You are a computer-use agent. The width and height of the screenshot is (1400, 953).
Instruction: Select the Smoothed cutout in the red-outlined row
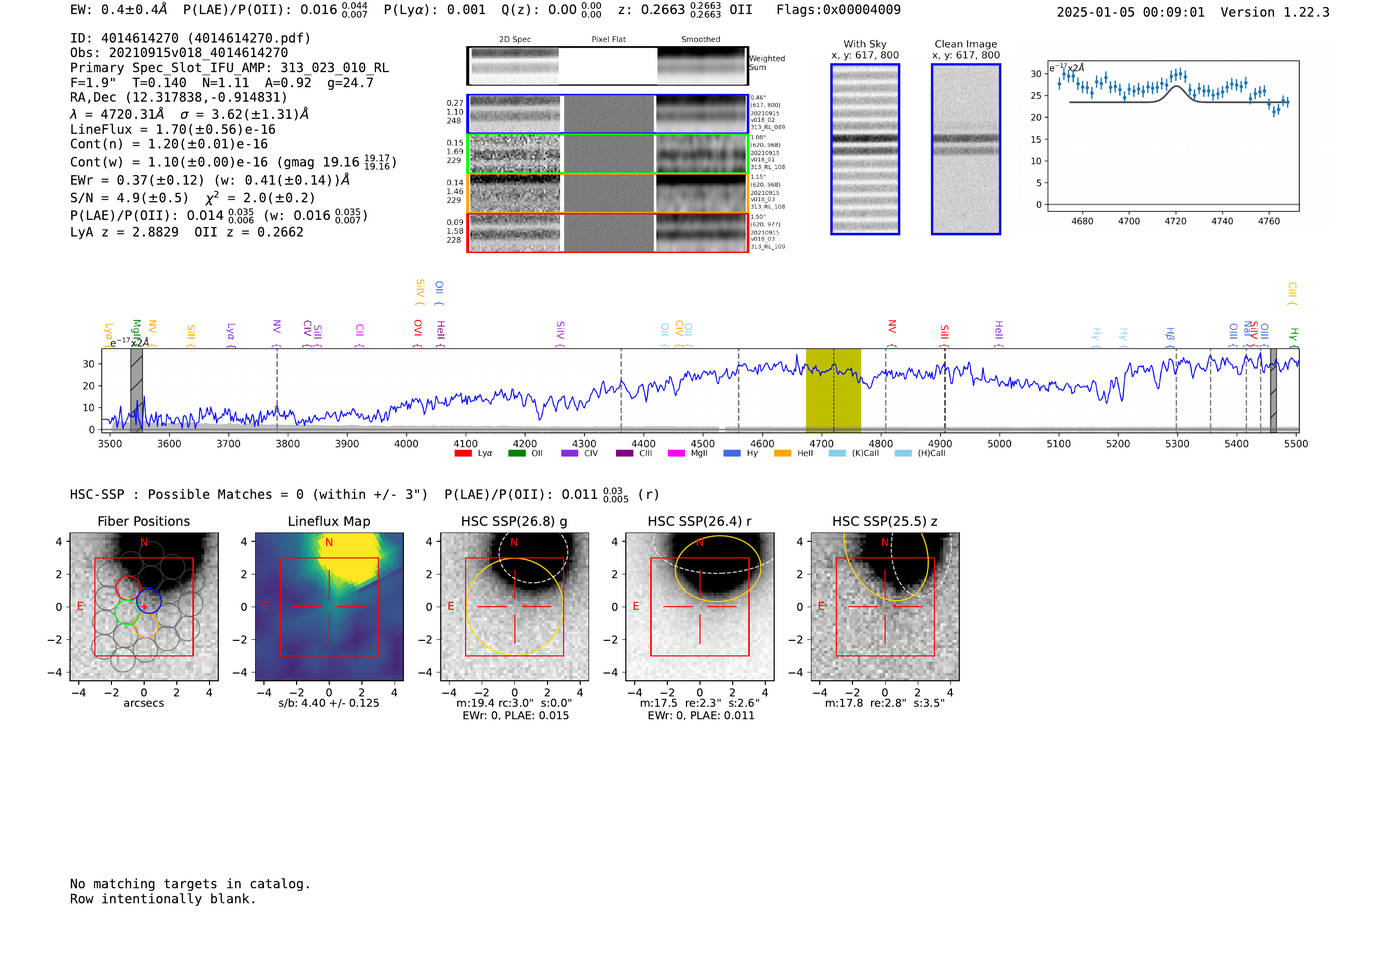tap(701, 233)
